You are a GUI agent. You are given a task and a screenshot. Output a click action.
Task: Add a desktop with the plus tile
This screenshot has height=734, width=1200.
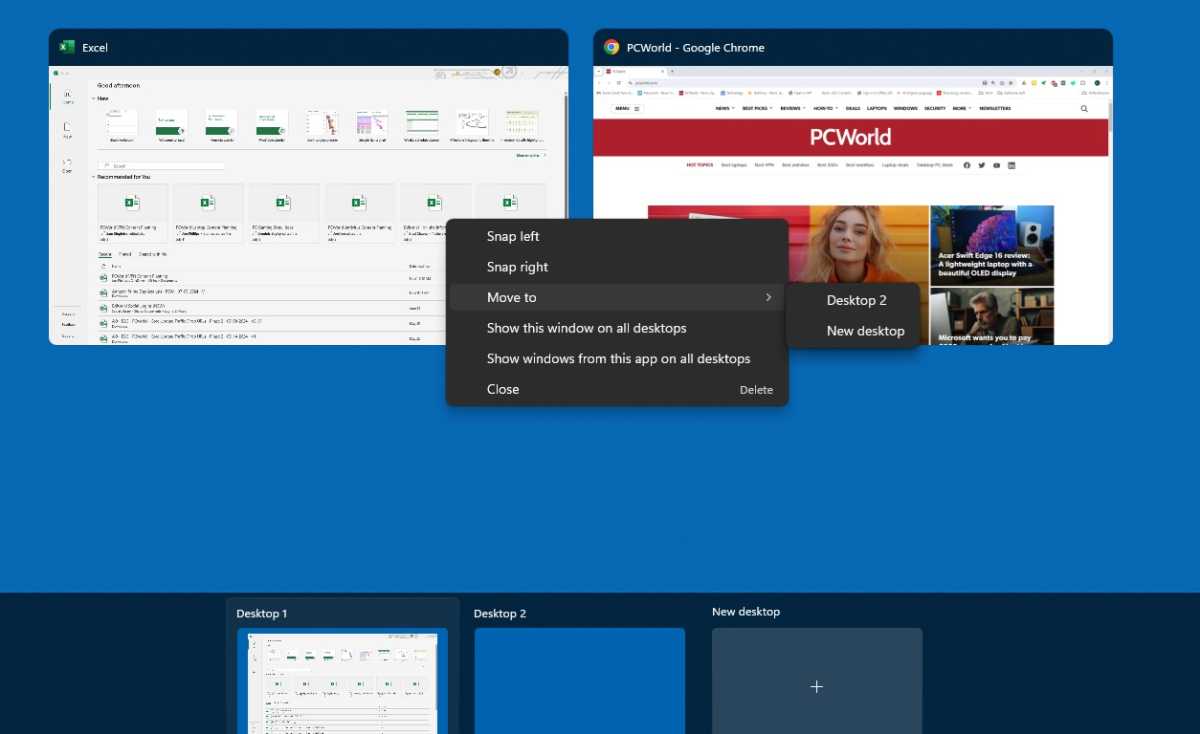coord(817,681)
